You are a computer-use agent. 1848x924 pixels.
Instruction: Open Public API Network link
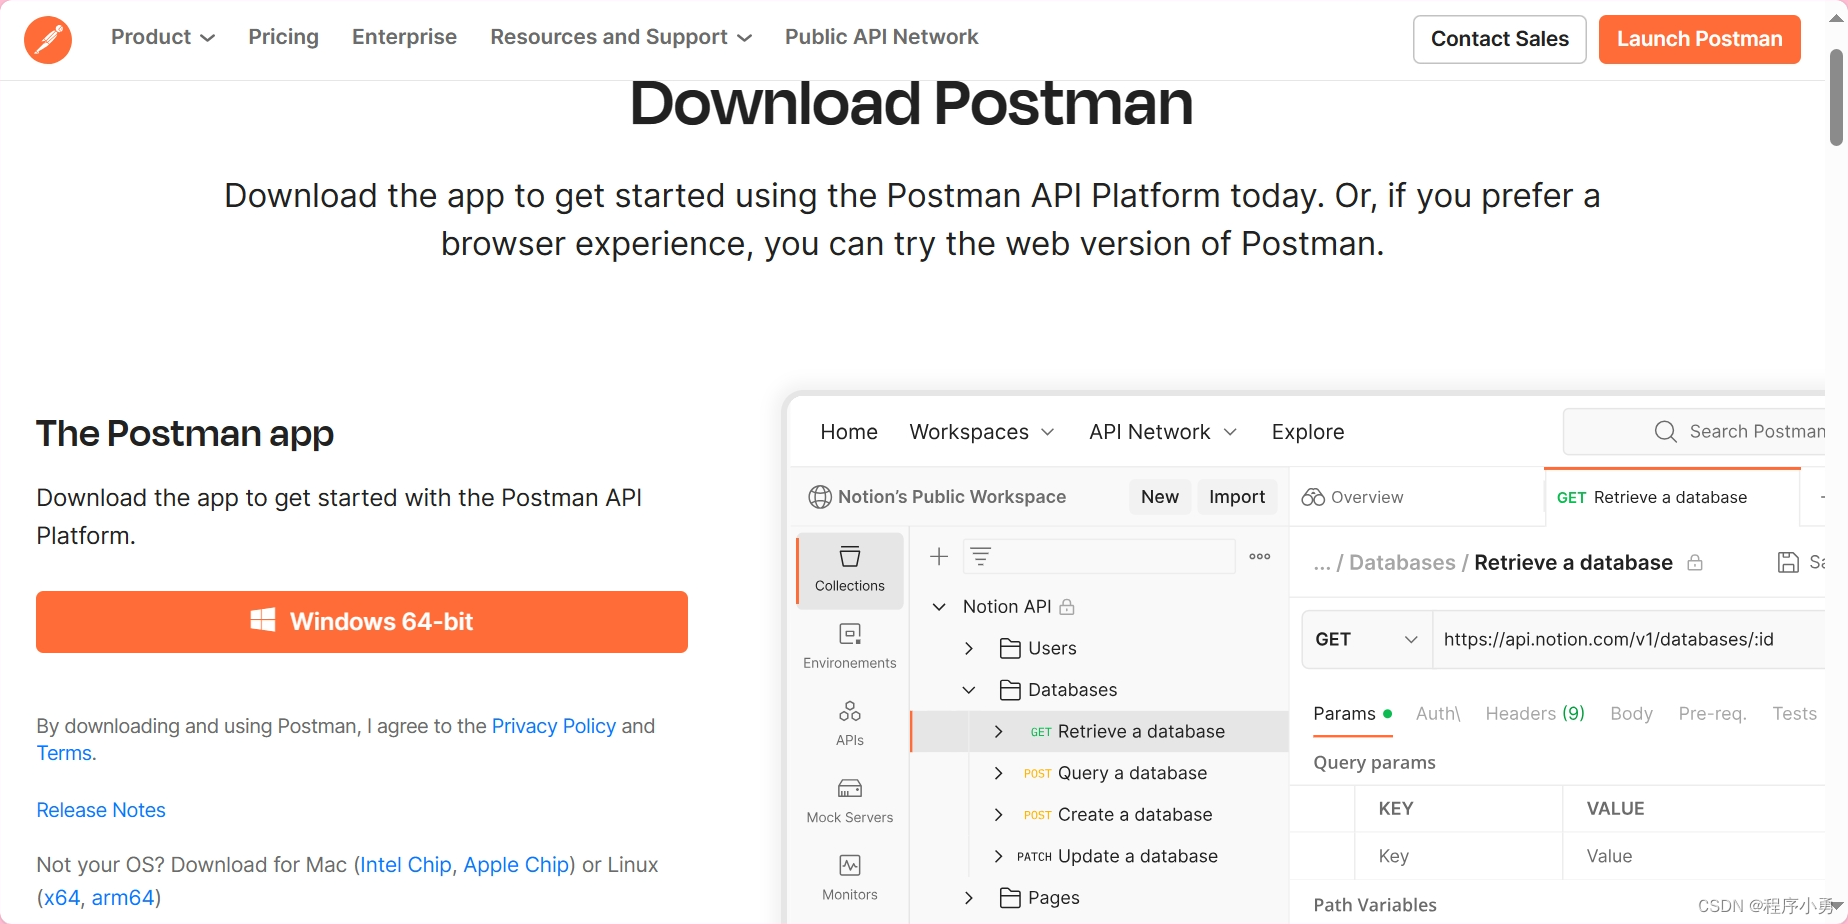(881, 37)
